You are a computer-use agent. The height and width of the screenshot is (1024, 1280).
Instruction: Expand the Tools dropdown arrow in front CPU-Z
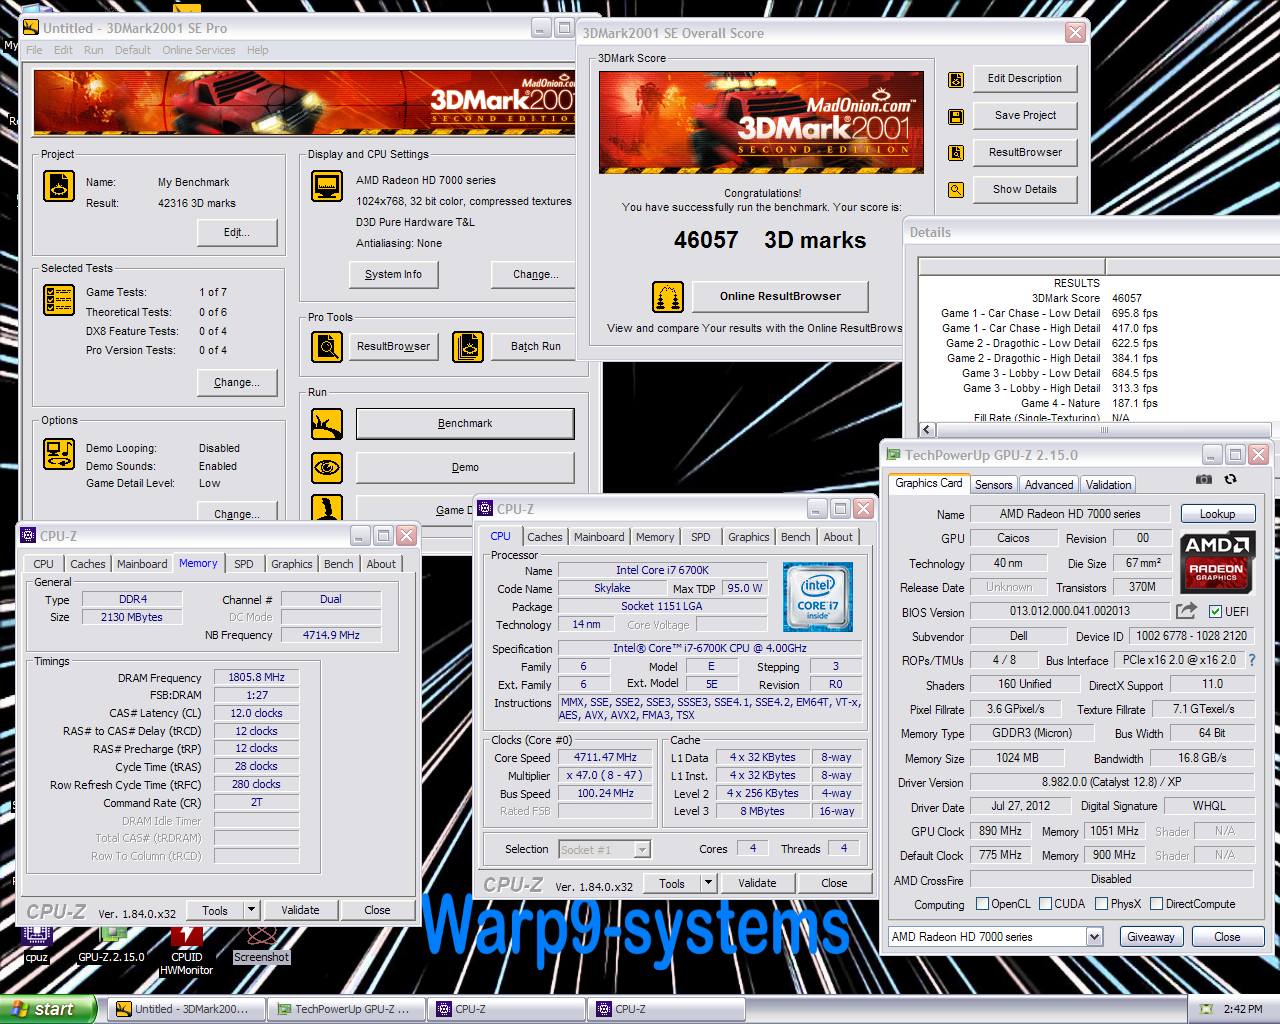coord(708,883)
